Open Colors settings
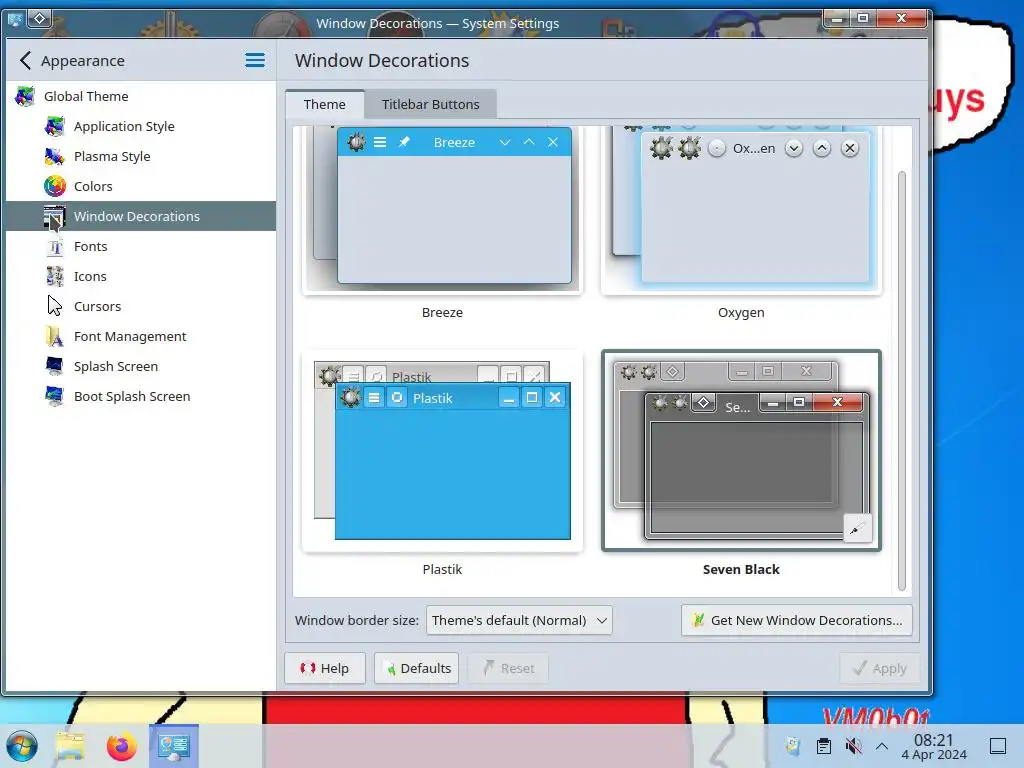The image size is (1024, 768). pos(140,186)
